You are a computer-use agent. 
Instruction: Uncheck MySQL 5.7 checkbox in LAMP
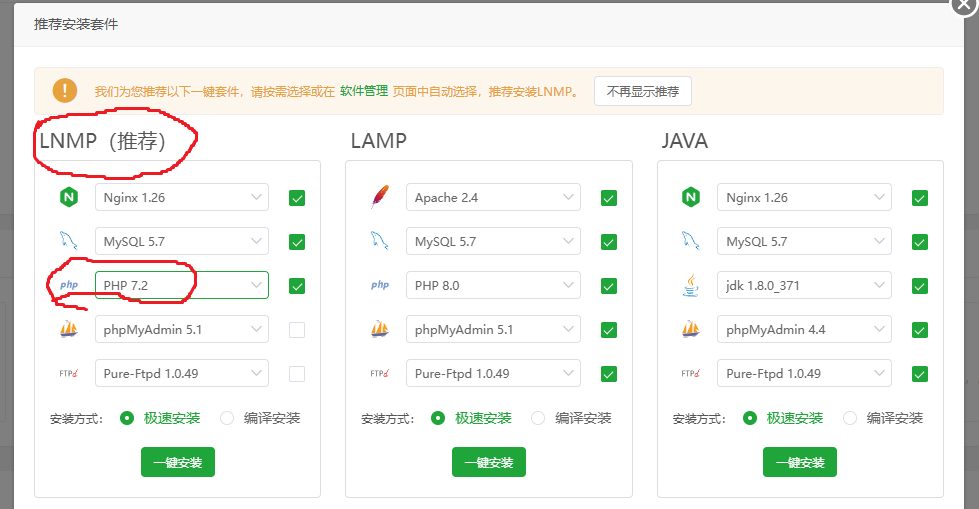[x=609, y=242]
